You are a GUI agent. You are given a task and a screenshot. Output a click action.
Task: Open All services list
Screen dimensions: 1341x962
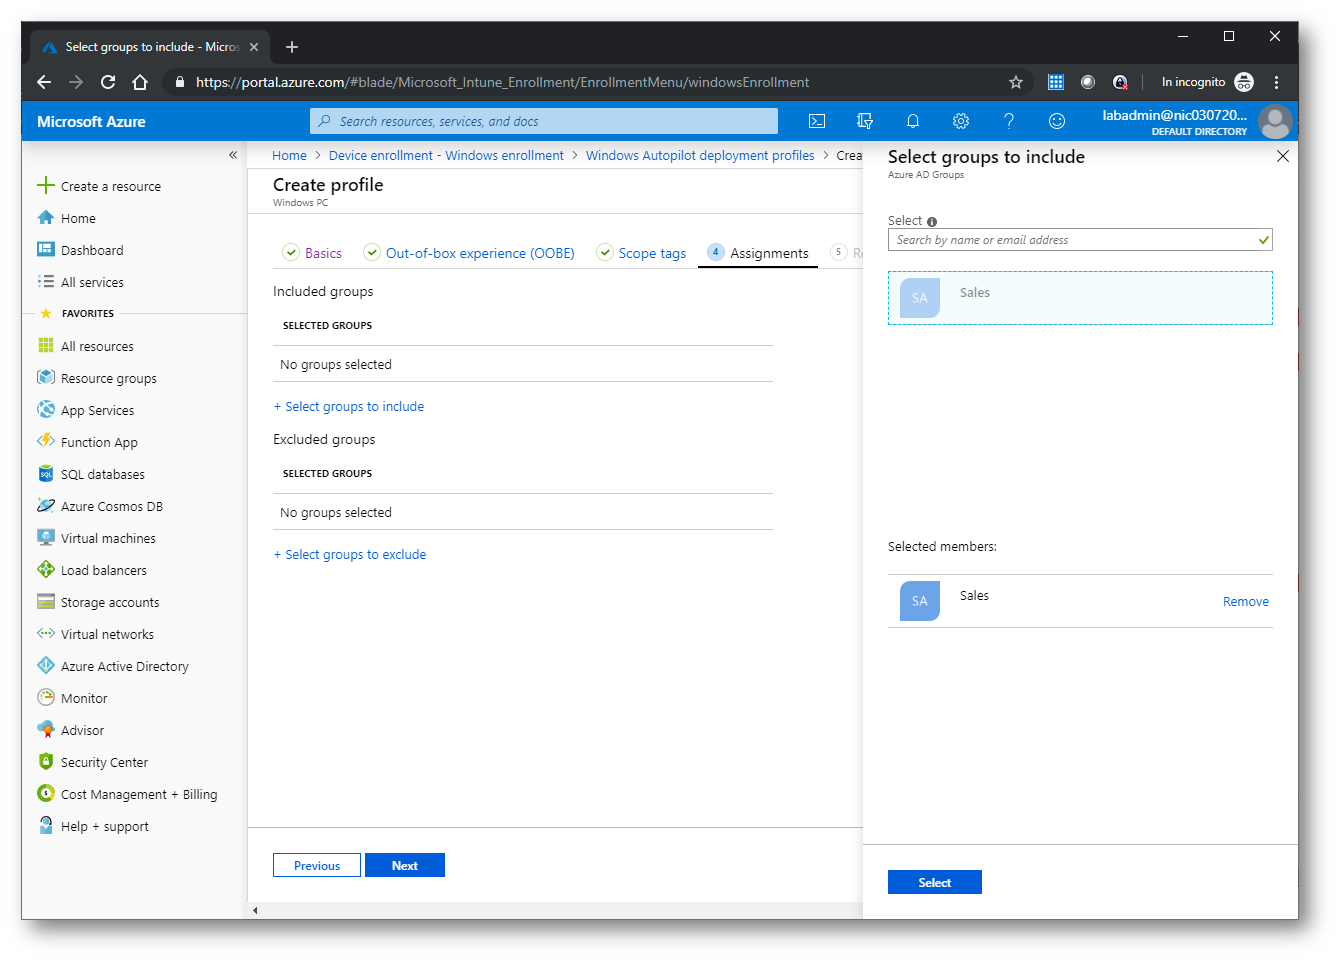coord(92,282)
